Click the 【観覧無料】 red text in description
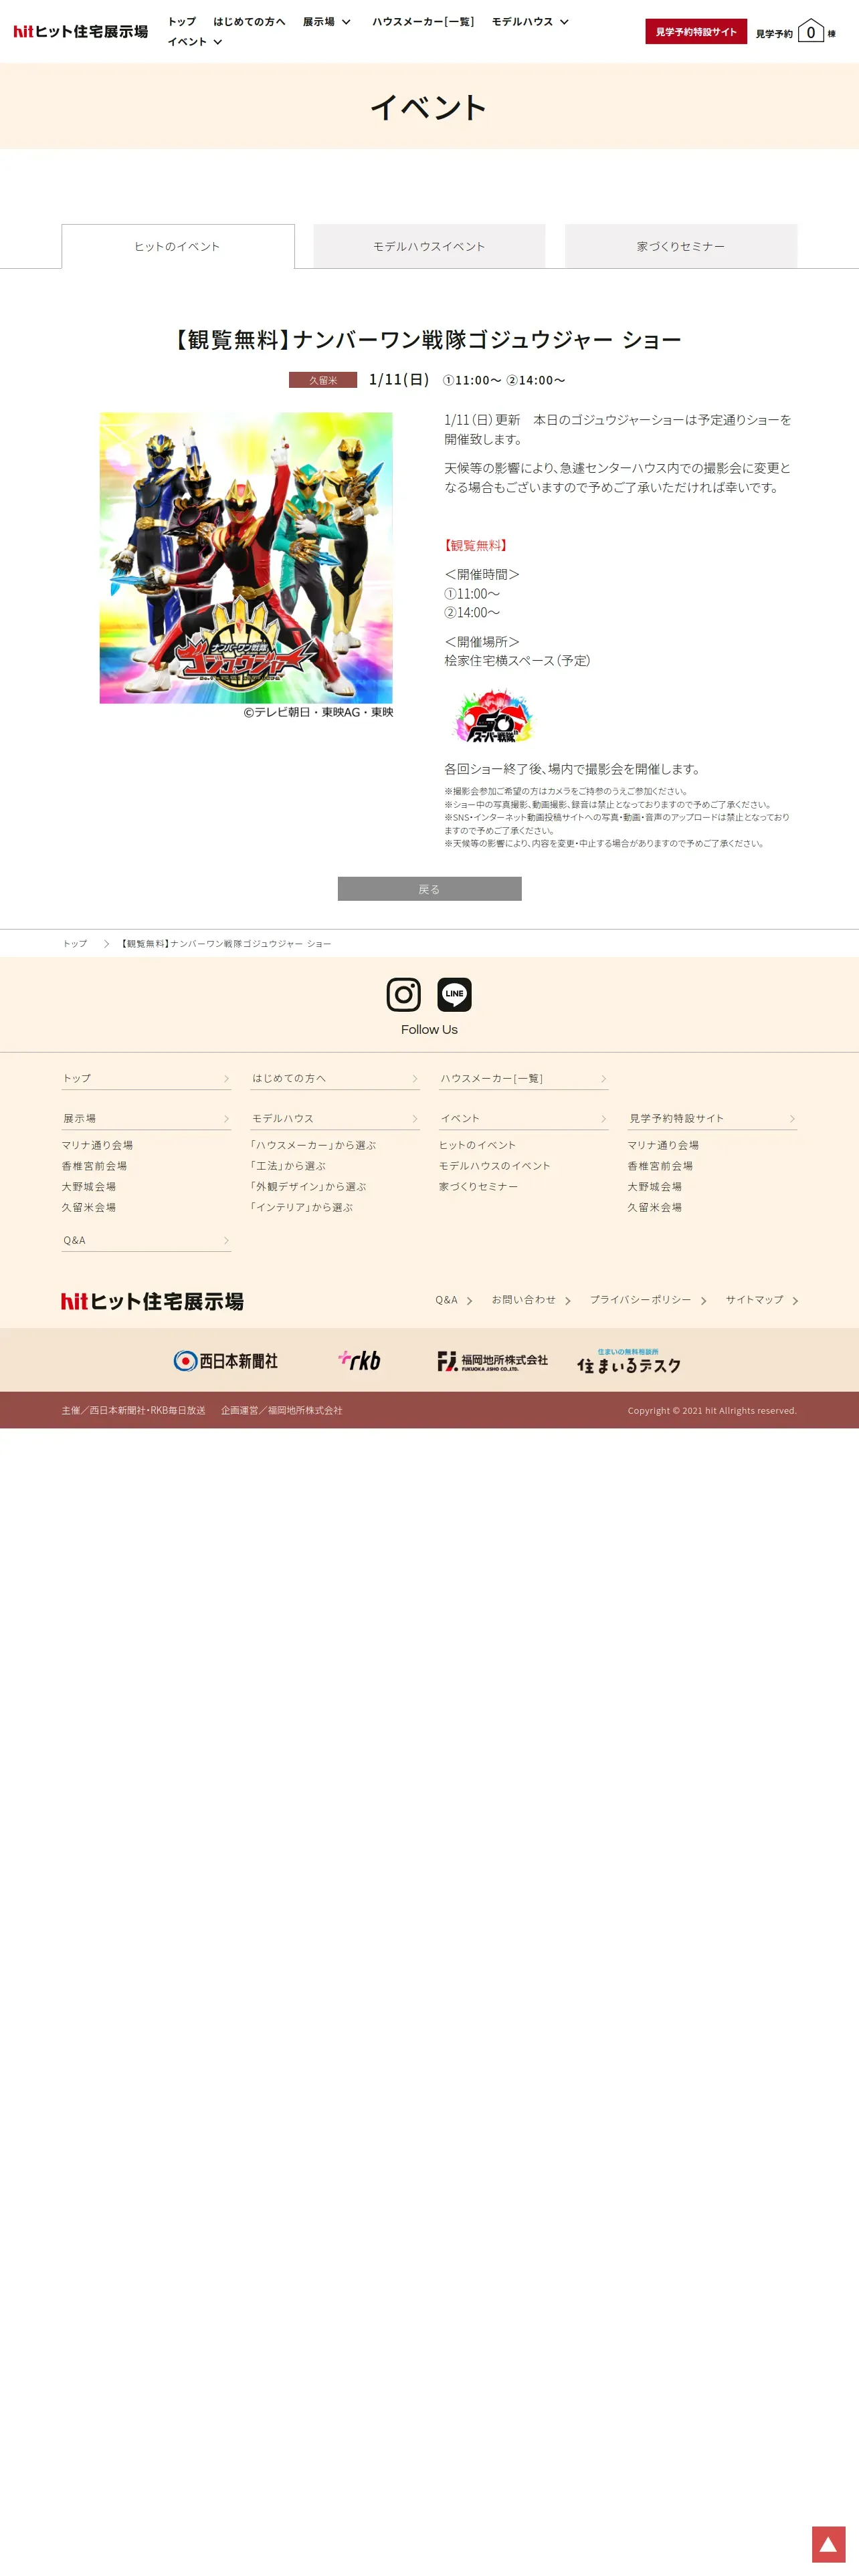 point(476,546)
